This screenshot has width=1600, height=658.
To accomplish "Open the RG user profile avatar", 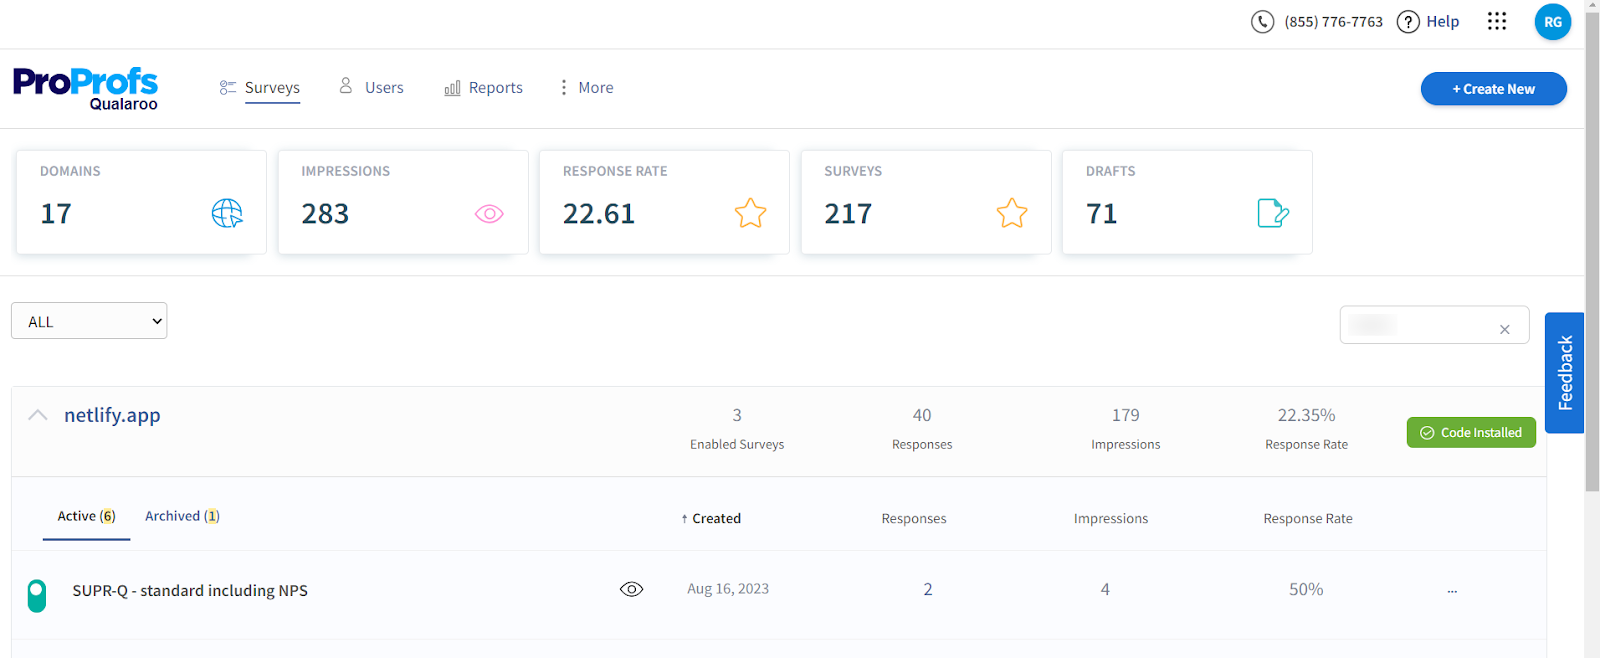I will click(x=1552, y=22).
